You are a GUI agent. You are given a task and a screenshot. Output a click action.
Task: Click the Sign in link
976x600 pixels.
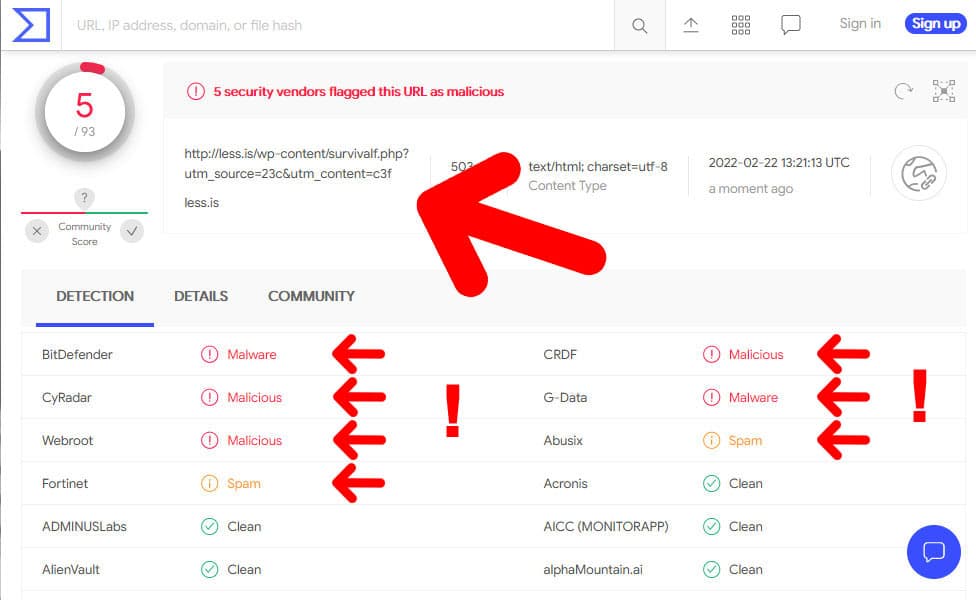pyautogui.click(x=860, y=24)
